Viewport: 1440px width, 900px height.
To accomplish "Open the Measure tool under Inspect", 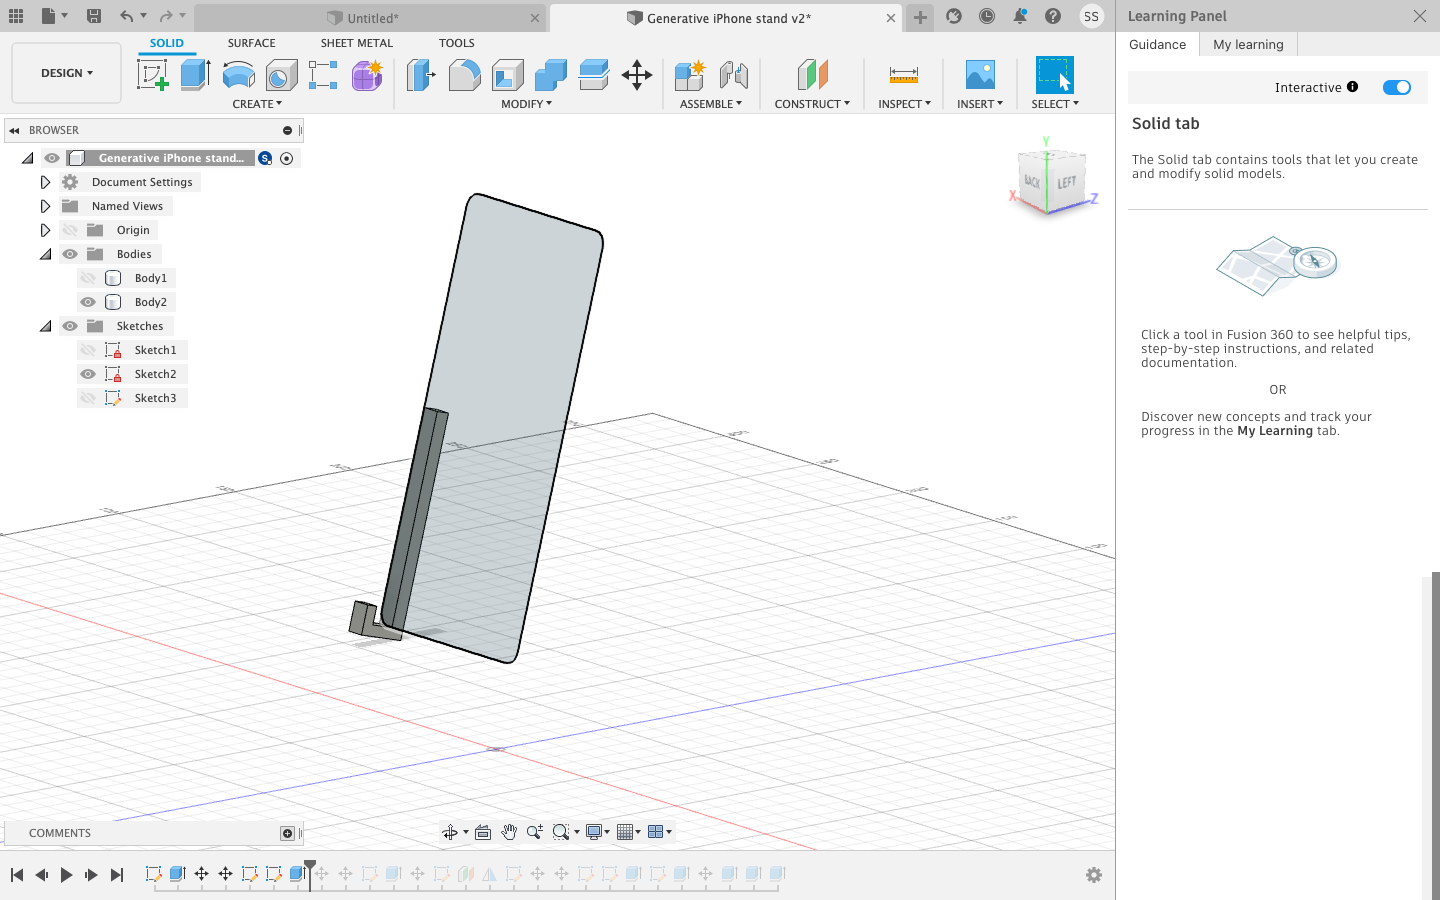I will pos(904,75).
